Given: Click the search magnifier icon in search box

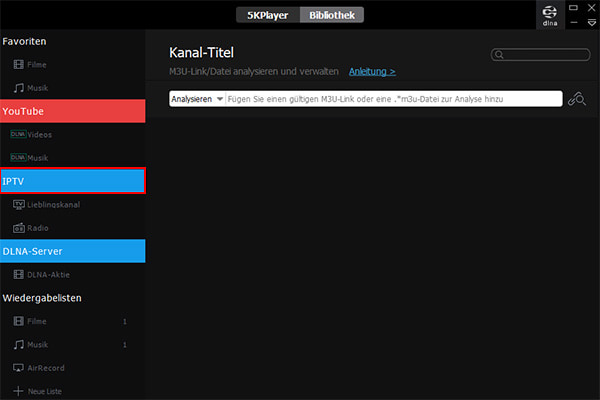Looking at the screenshot, I should [499, 55].
